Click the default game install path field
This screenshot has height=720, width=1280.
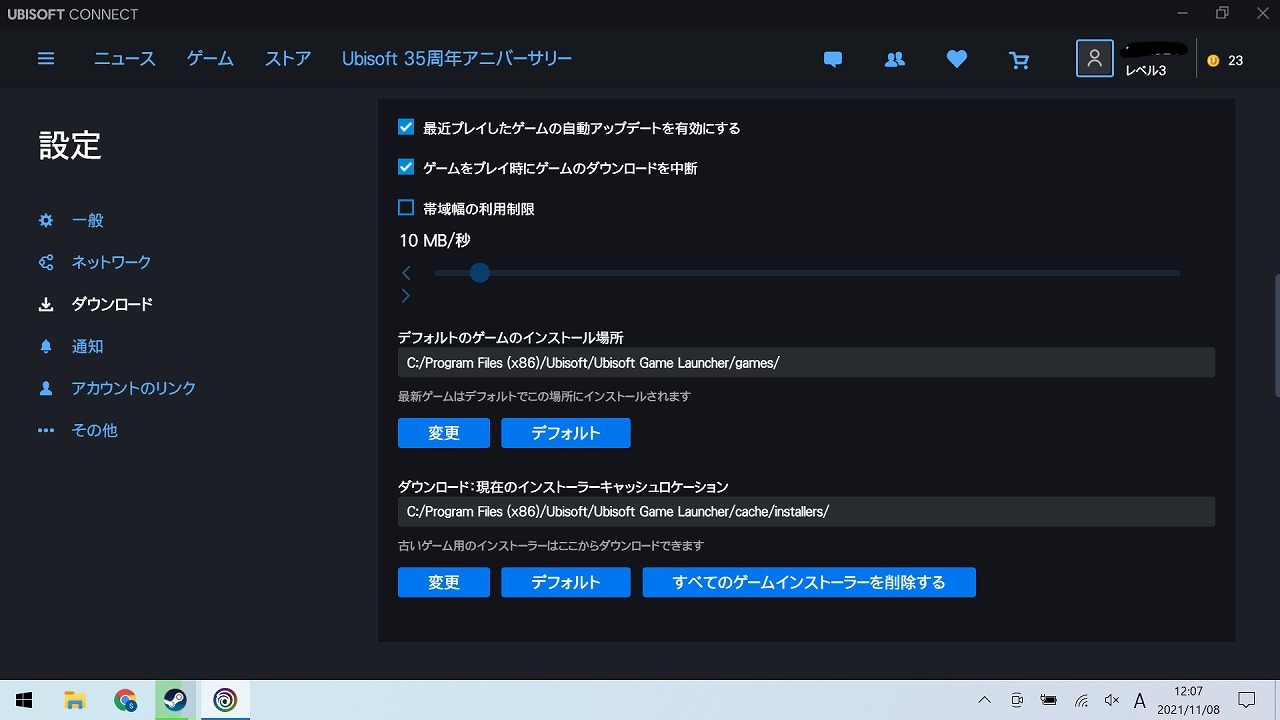pyautogui.click(x=806, y=363)
